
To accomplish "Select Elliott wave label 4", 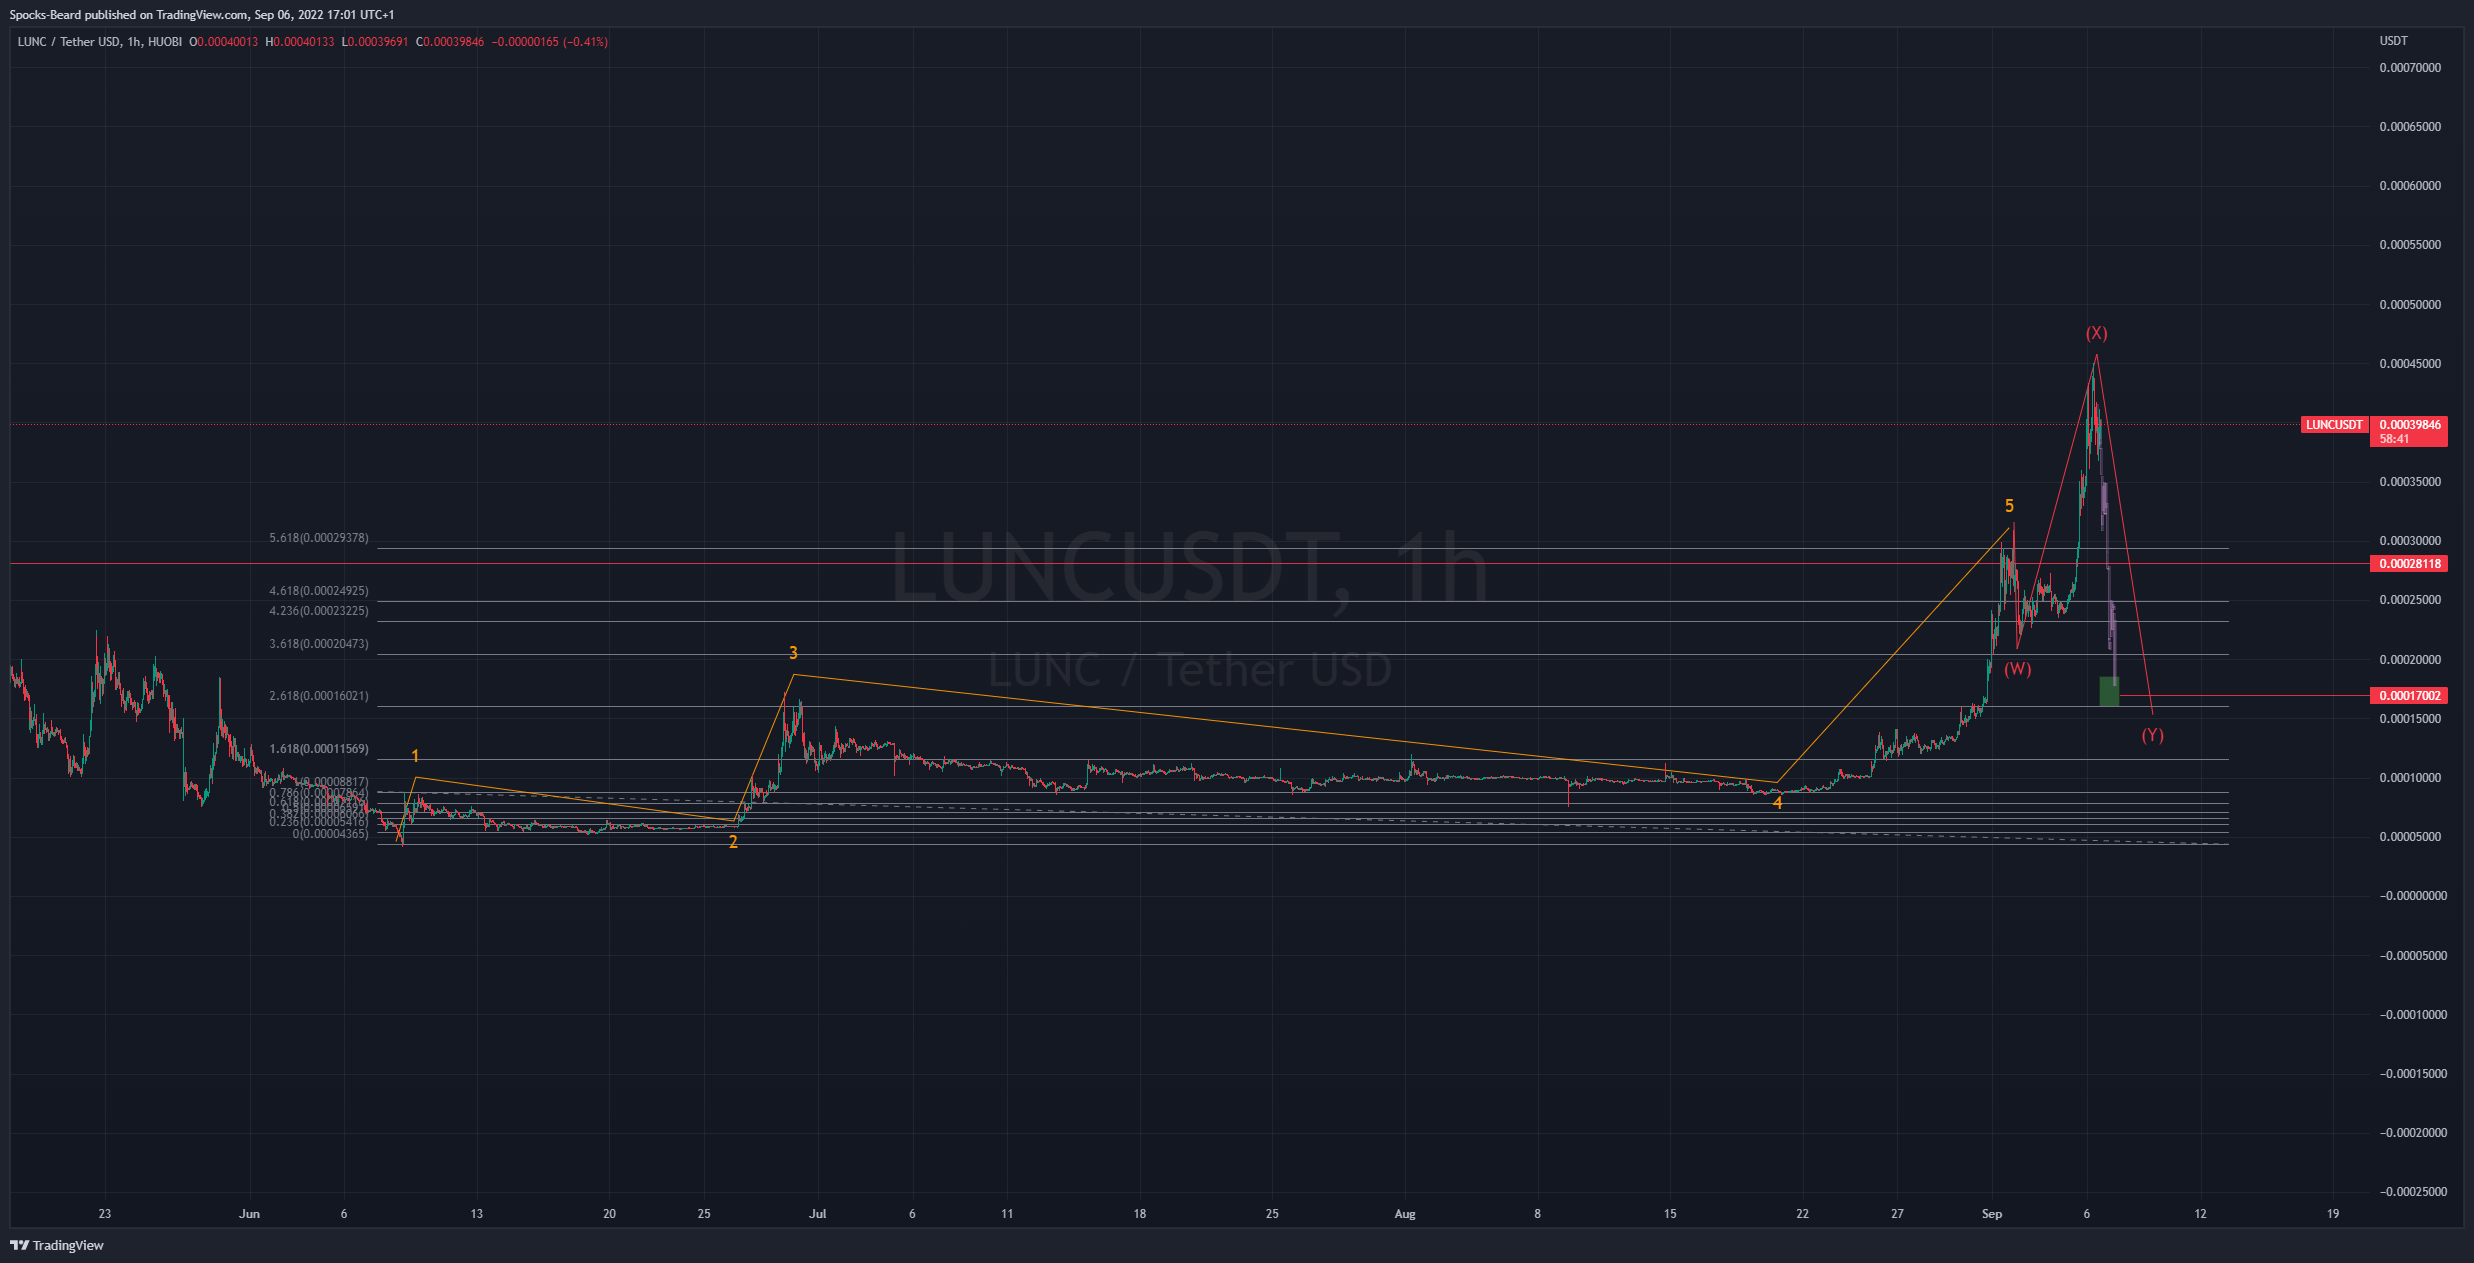I will (1777, 803).
